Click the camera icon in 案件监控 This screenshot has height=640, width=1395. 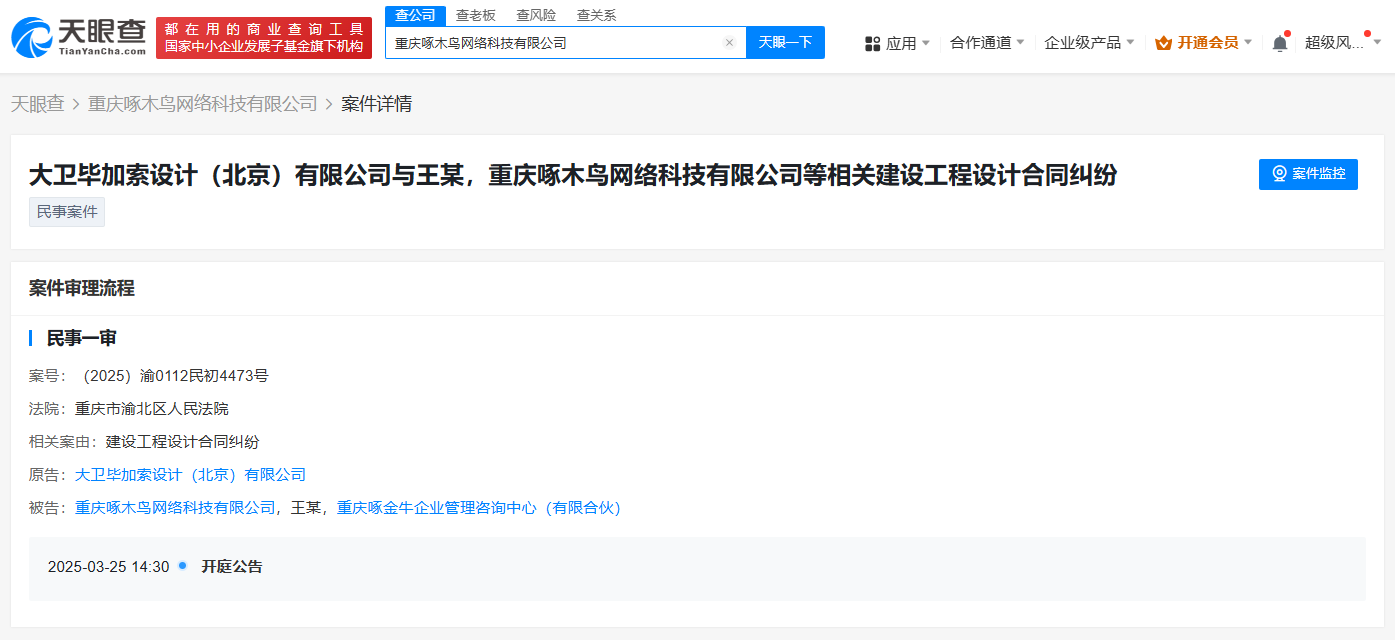[x=1279, y=174]
